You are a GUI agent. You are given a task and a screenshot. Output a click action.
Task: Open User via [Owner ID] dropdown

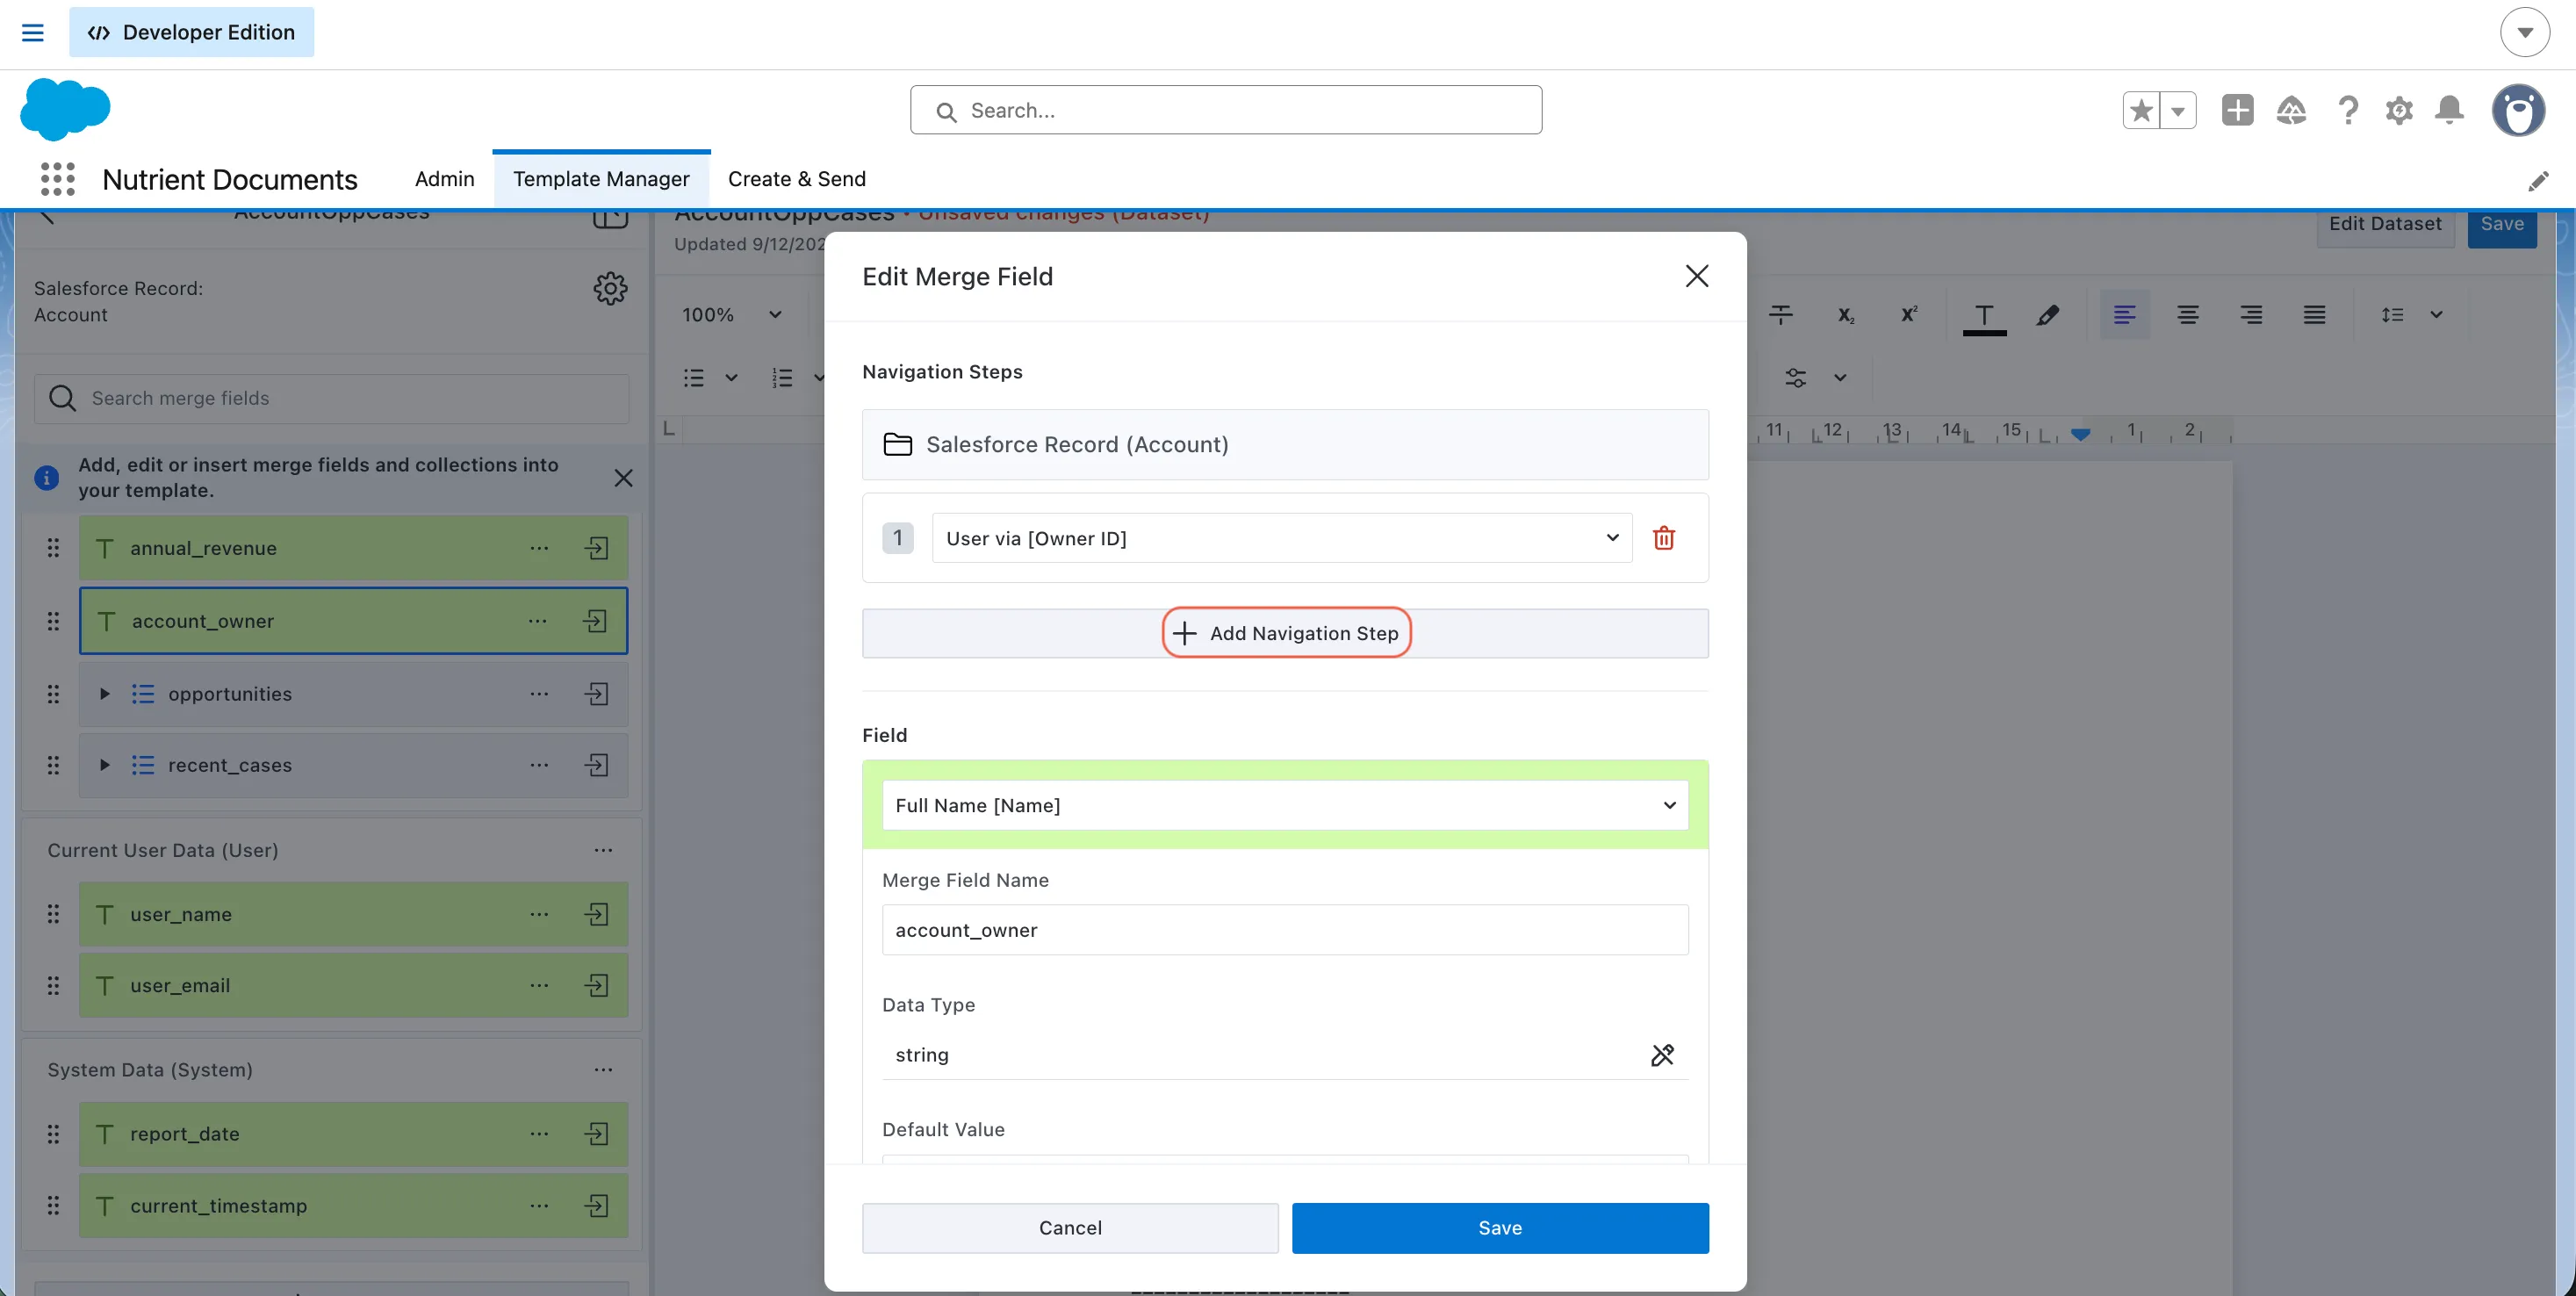tap(1281, 538)
